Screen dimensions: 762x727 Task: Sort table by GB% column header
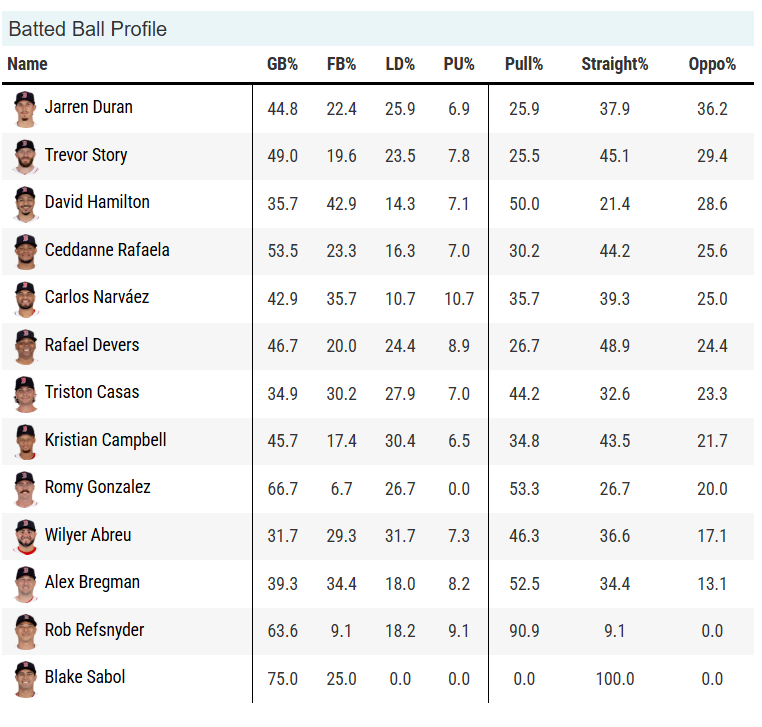282,64
